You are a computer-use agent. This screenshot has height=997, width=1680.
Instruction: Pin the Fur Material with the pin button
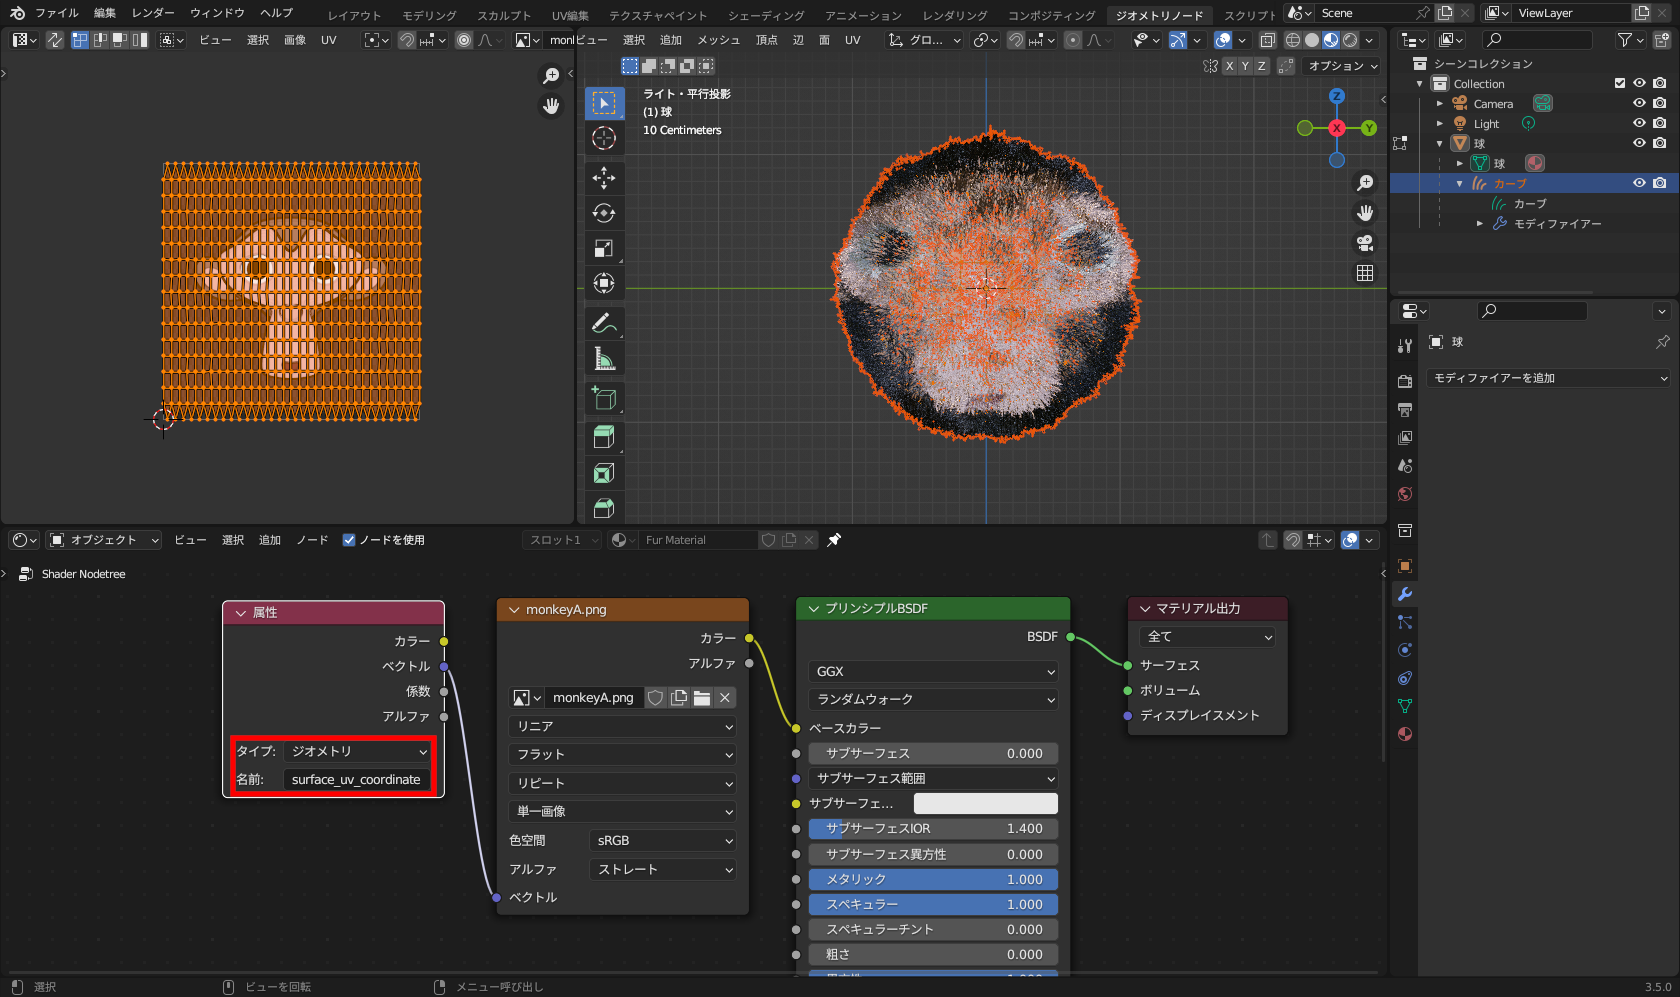point(833,539)
